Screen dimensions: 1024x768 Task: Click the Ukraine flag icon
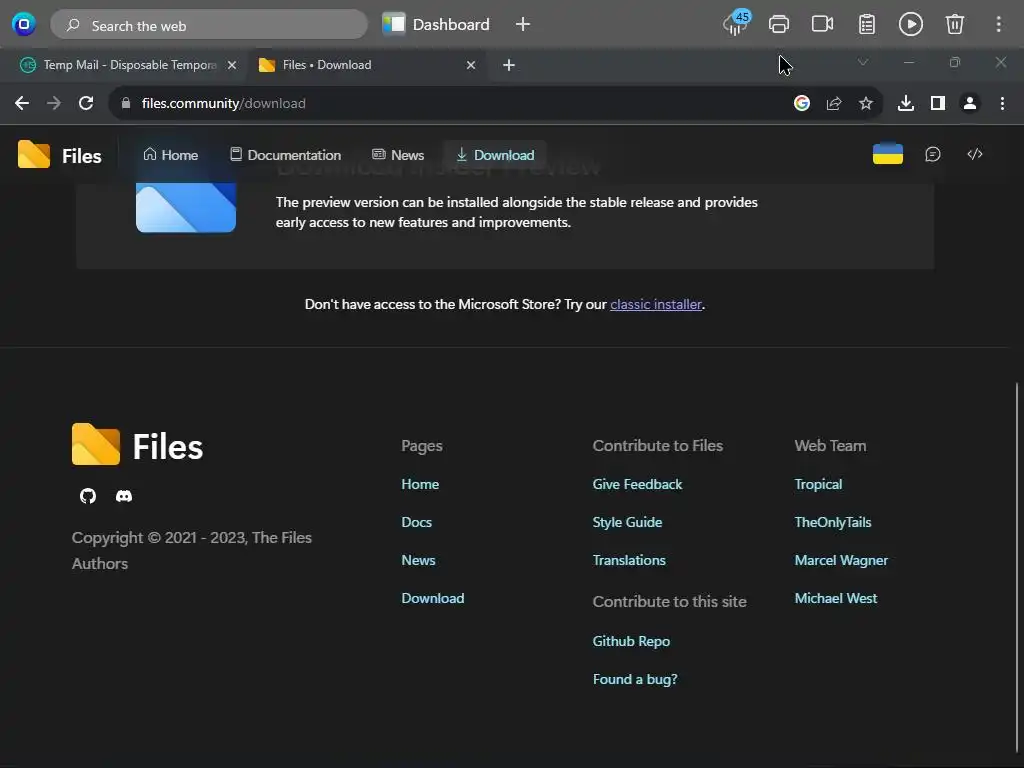[888, 154]
